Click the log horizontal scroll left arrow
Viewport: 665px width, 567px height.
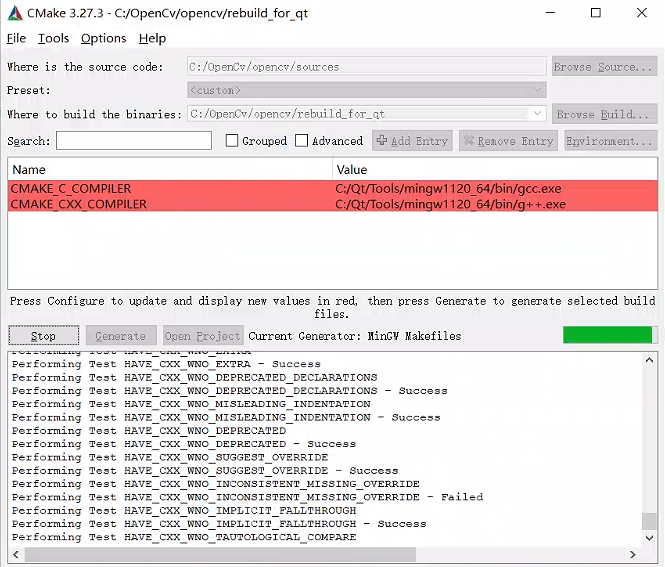coord(16,554)
